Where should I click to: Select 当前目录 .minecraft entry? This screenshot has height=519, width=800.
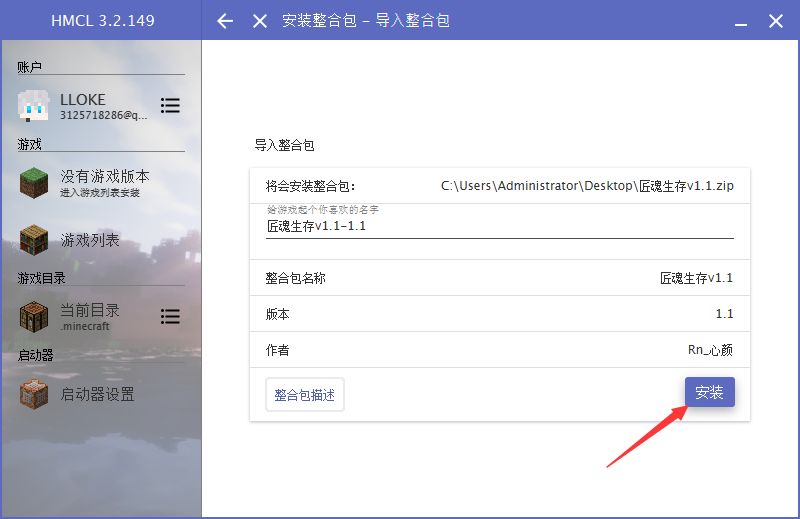(90, 316)
